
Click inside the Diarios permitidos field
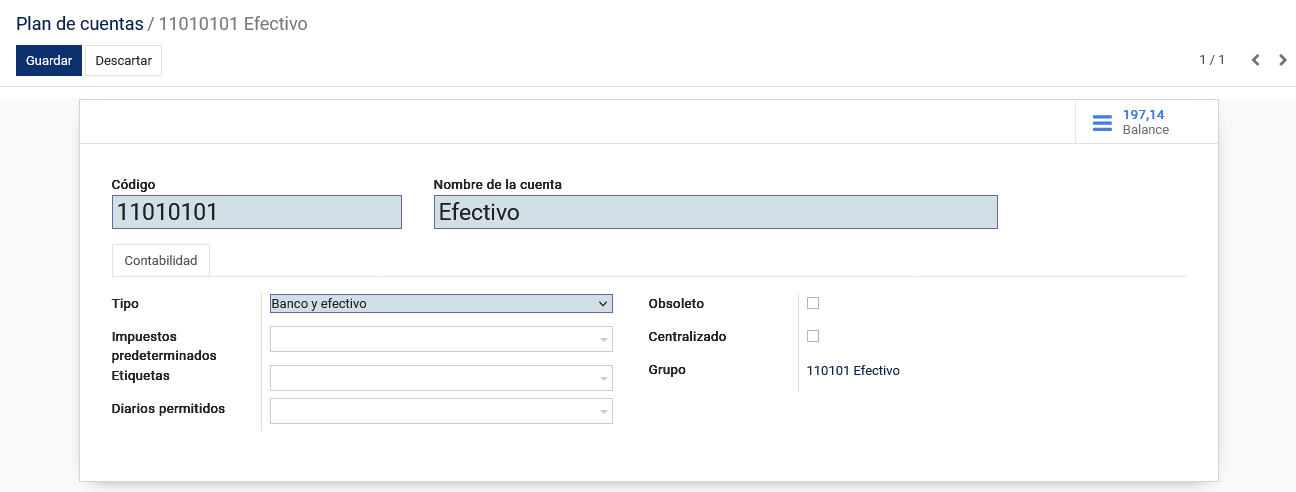[x=434, y=411]
